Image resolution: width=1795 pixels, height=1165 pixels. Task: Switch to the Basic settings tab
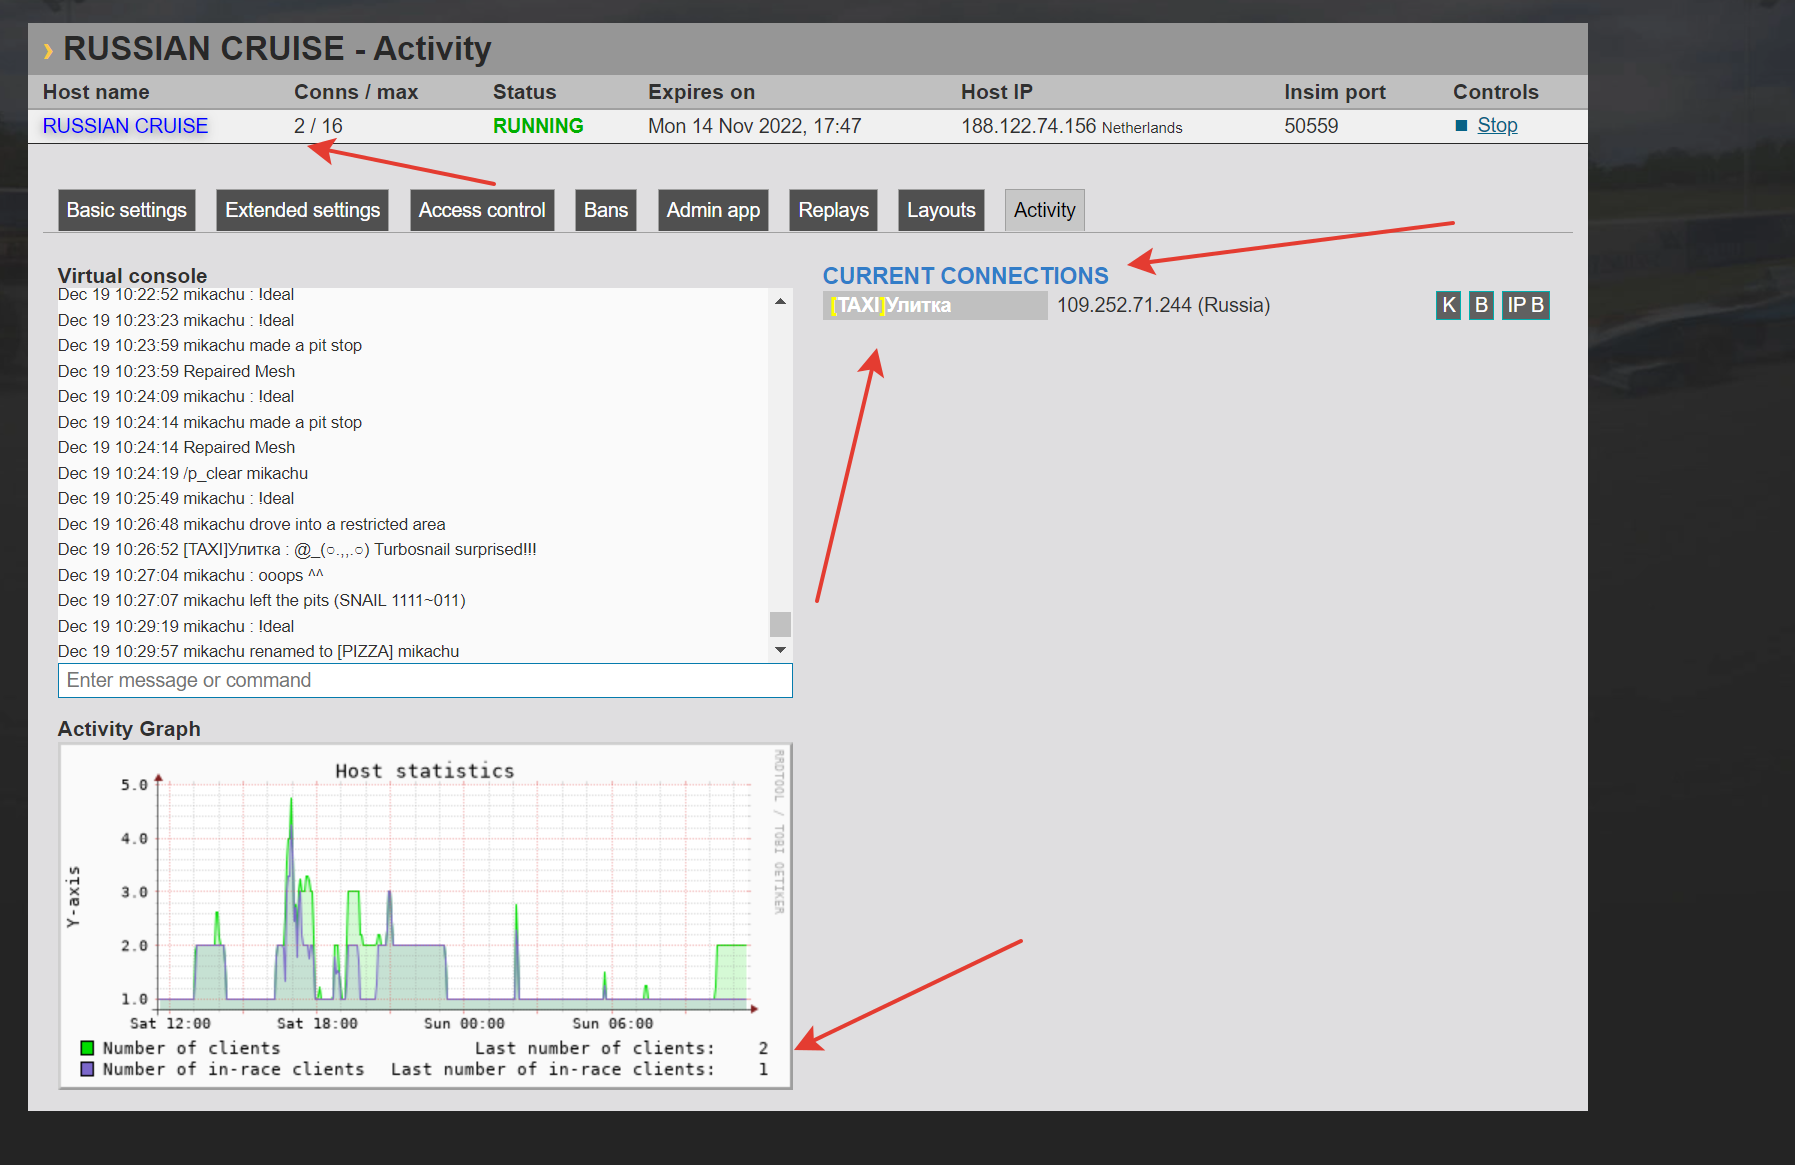click(x=127, y=210)
